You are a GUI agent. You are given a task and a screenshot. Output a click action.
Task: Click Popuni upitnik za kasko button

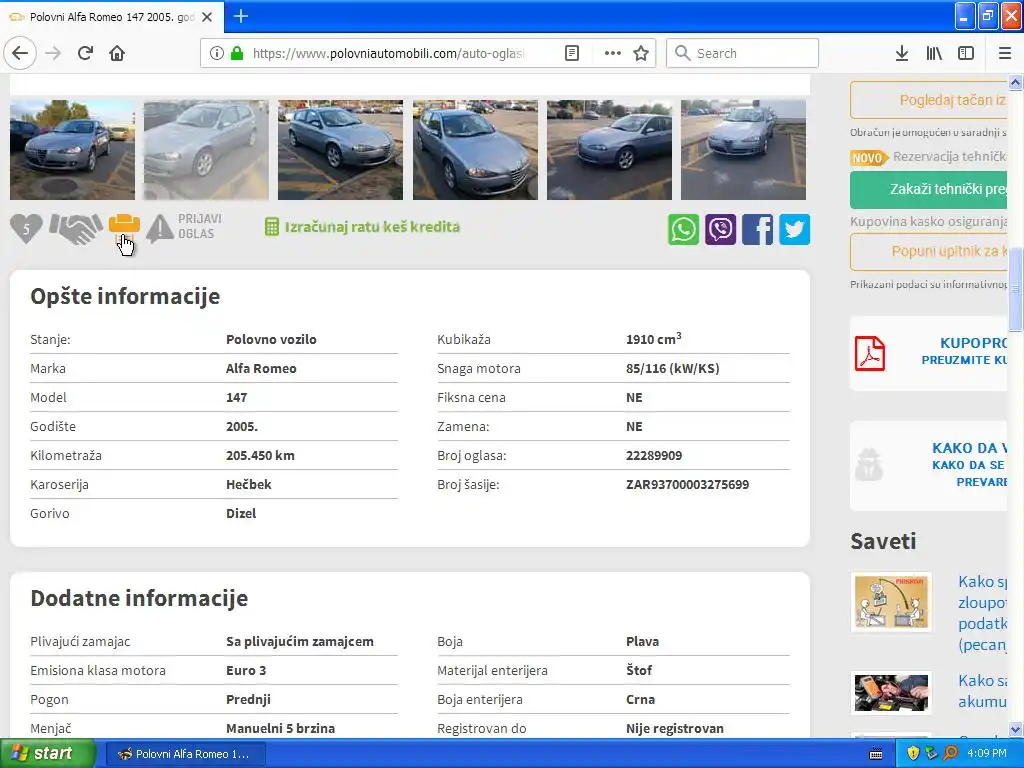pos(929,251)
